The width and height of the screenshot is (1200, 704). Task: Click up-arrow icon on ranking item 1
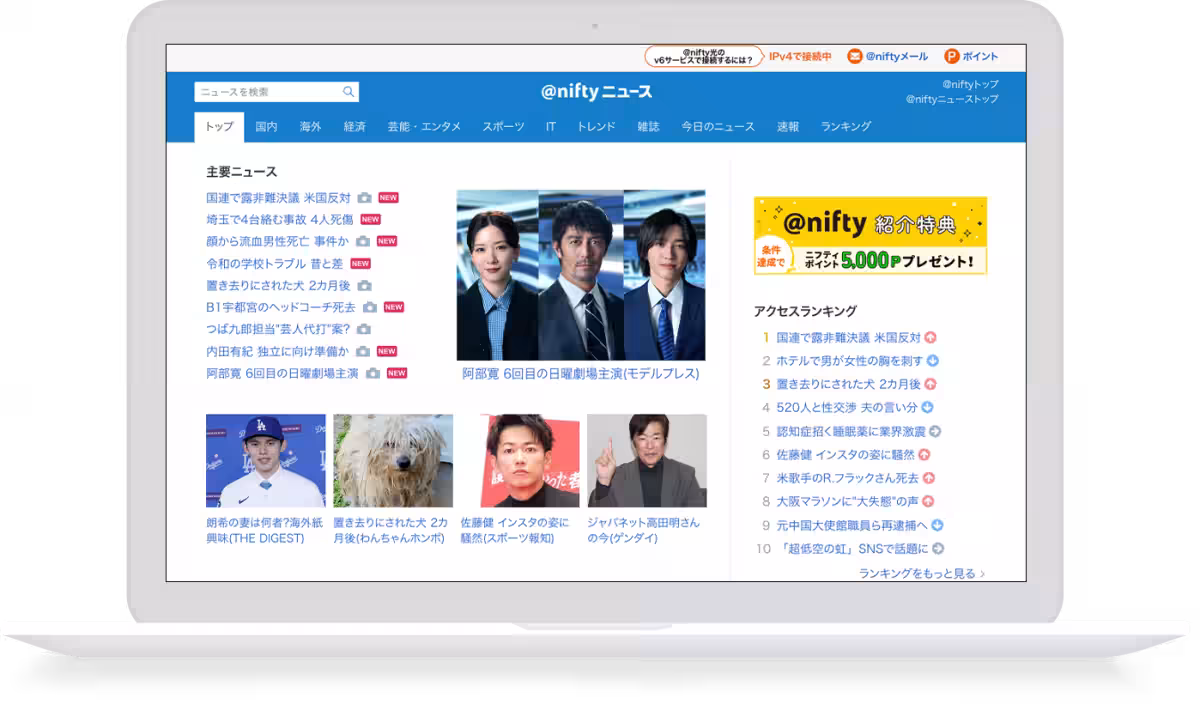(930, 338)
